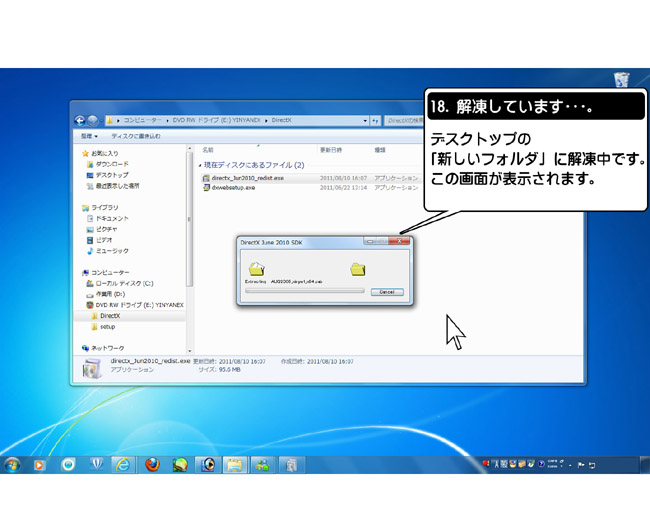This screenshot has height=507, width=650.
Task: Open ライブラリ in the navigation pane
Action: pyautogui.click(x=100, y=208)
